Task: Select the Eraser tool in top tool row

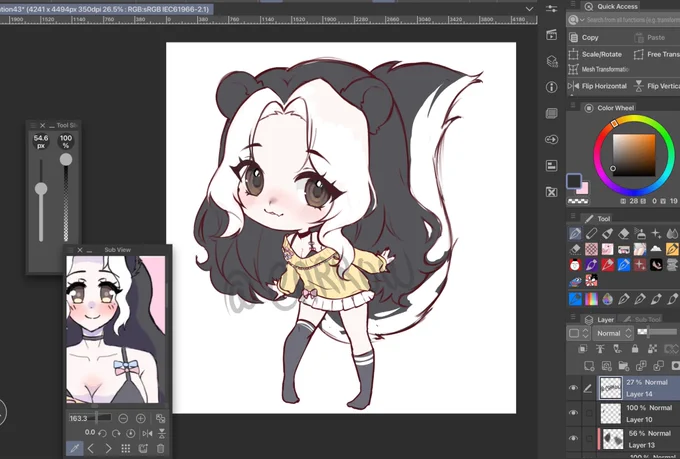Action: tap(623, 234)
